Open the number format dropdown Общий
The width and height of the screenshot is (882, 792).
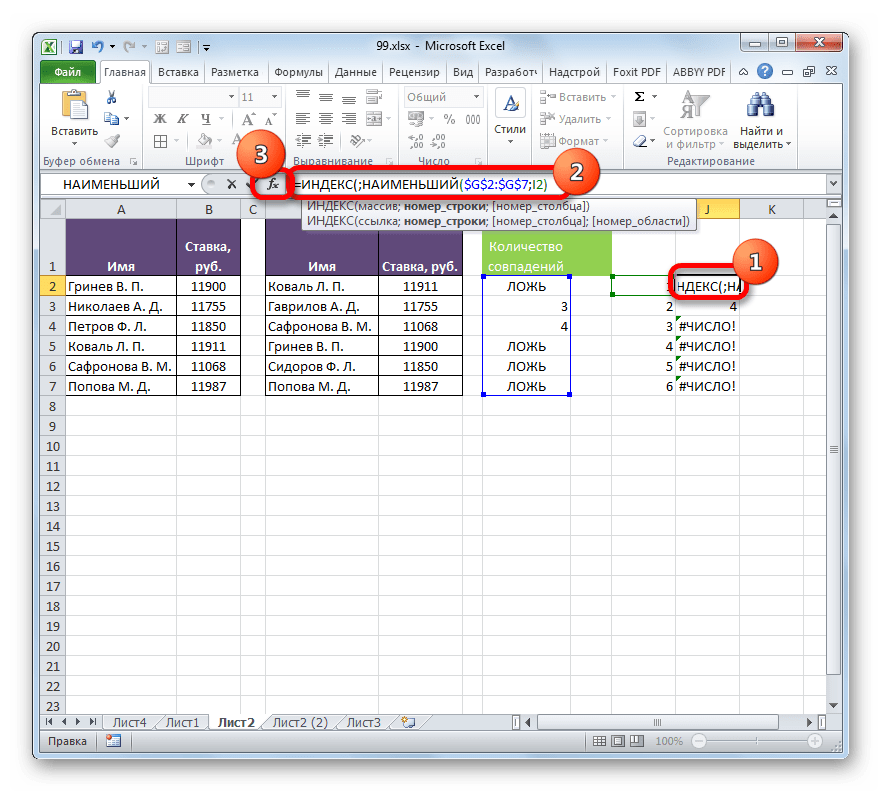point(476,97)
